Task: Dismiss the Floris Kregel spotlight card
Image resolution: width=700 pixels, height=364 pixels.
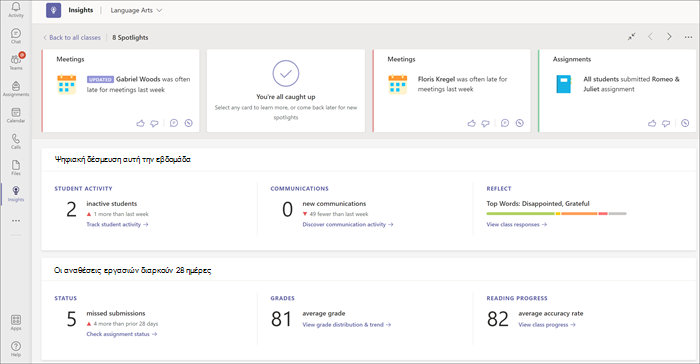Action: [x=520, y=123]
